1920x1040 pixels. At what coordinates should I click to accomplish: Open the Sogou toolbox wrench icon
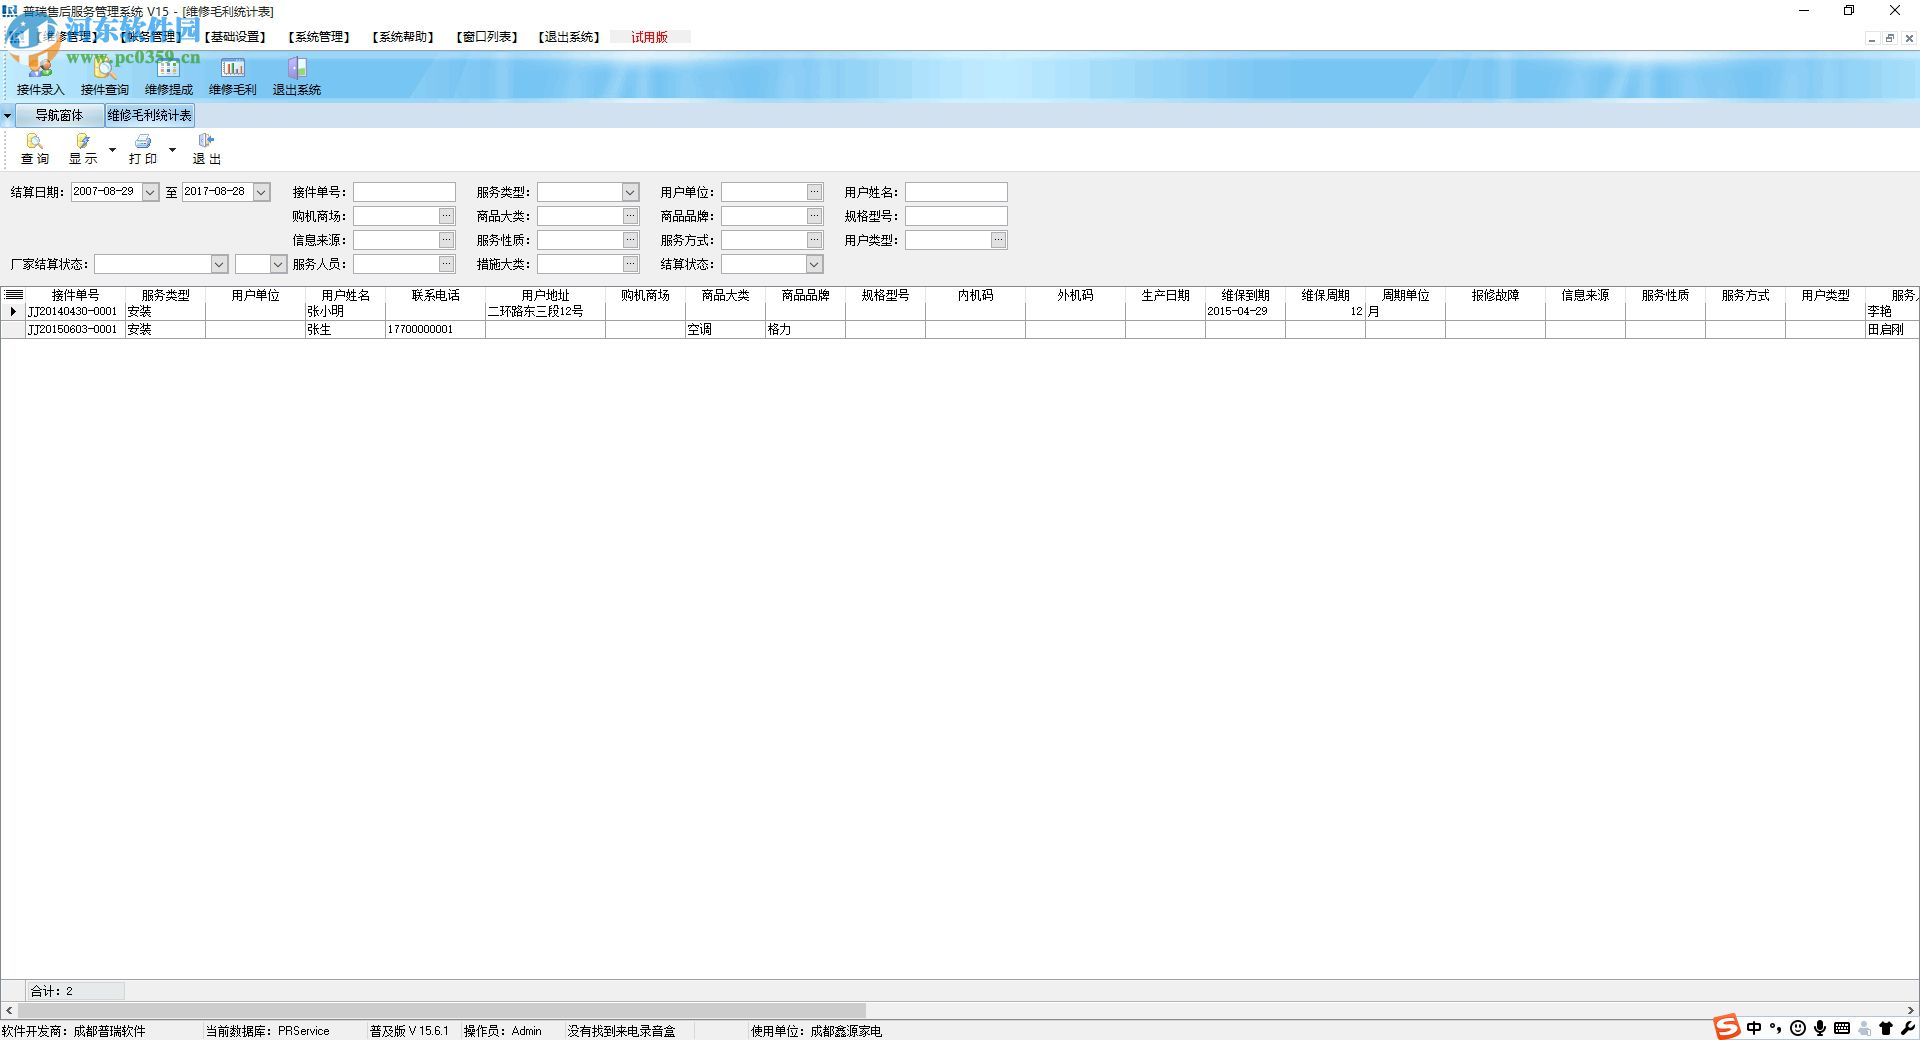(1907, 1028)
